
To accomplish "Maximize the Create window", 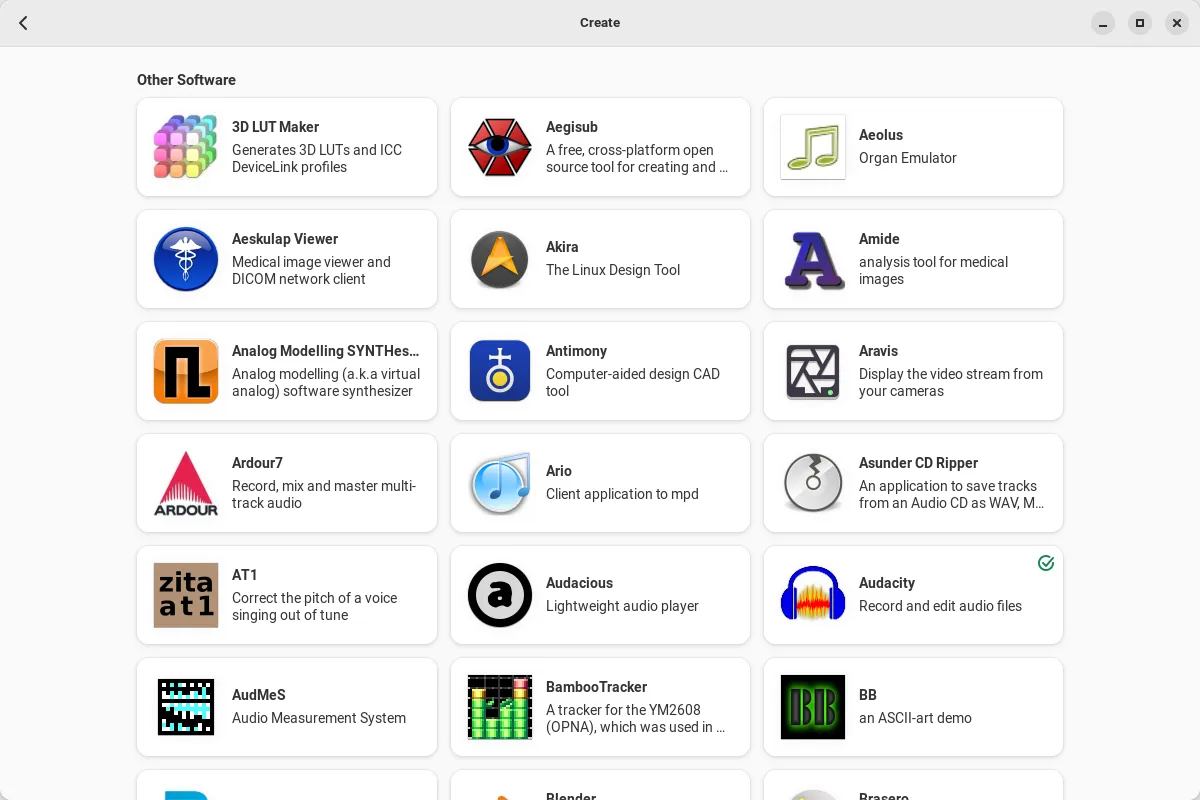I will 1140,23.
